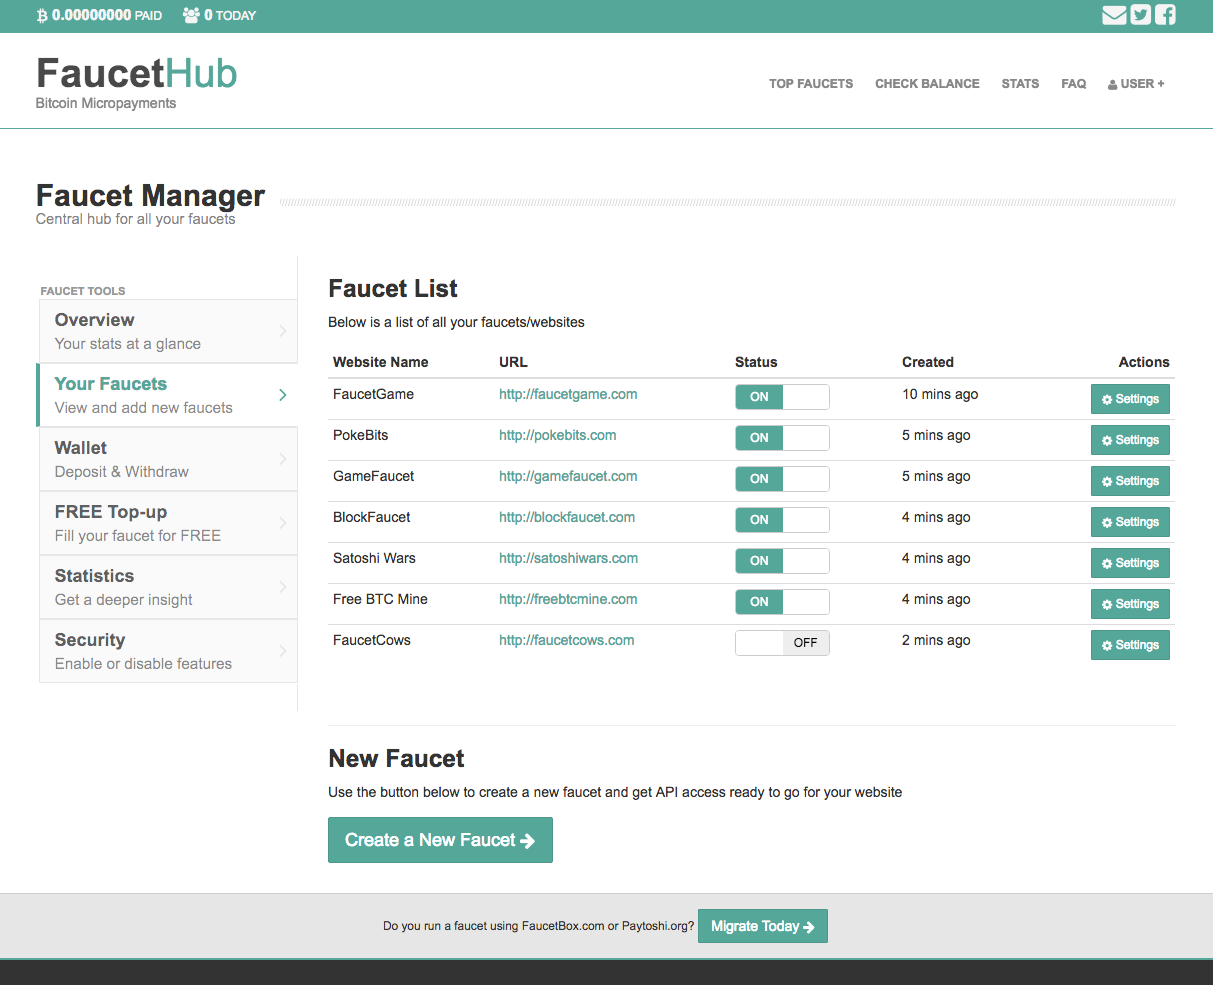
Task: Open Settings for PokeBits
Action: tap(1130, 440)
